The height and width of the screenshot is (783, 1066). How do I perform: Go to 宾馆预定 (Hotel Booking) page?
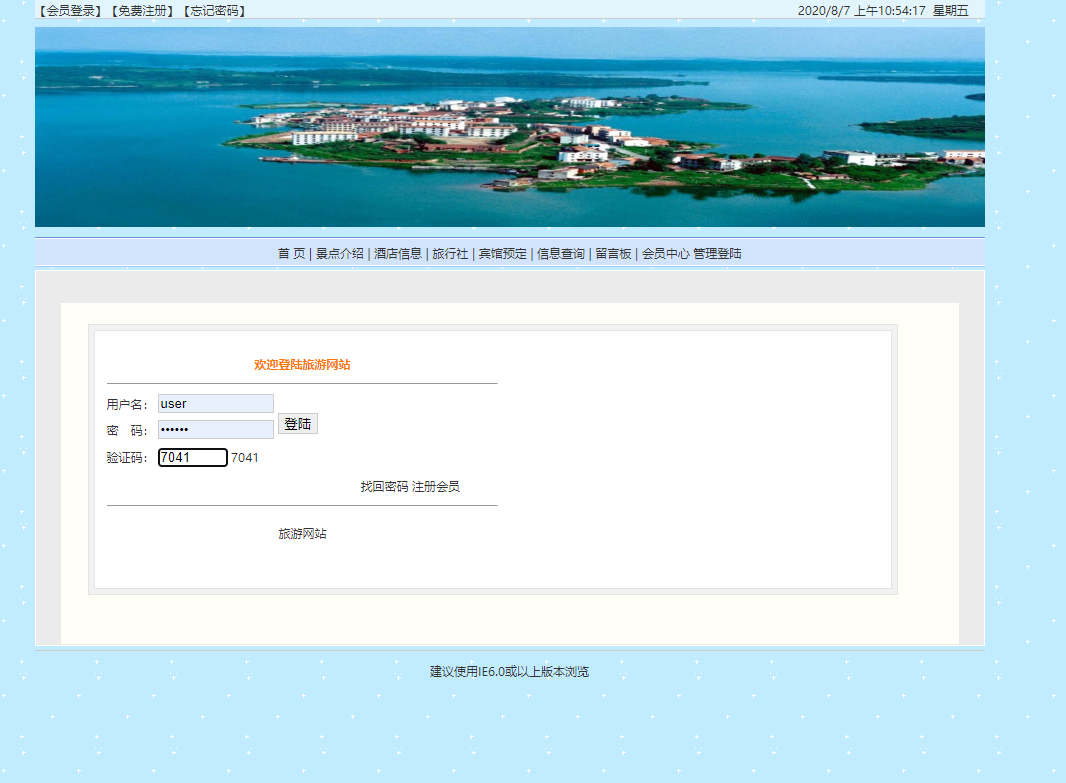click(x=503, y=253)
